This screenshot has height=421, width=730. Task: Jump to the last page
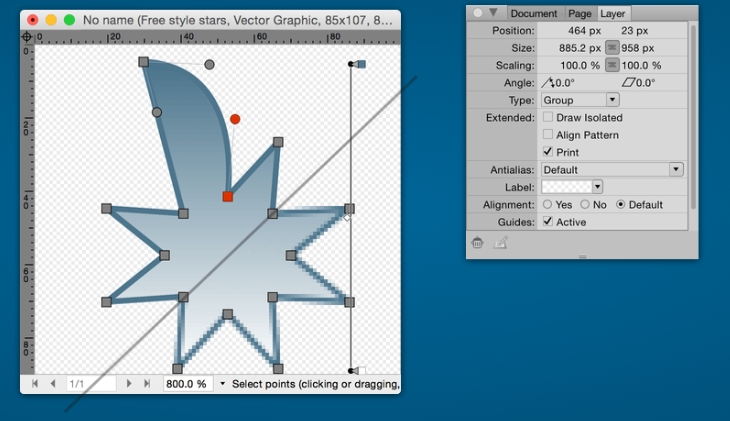147,383
